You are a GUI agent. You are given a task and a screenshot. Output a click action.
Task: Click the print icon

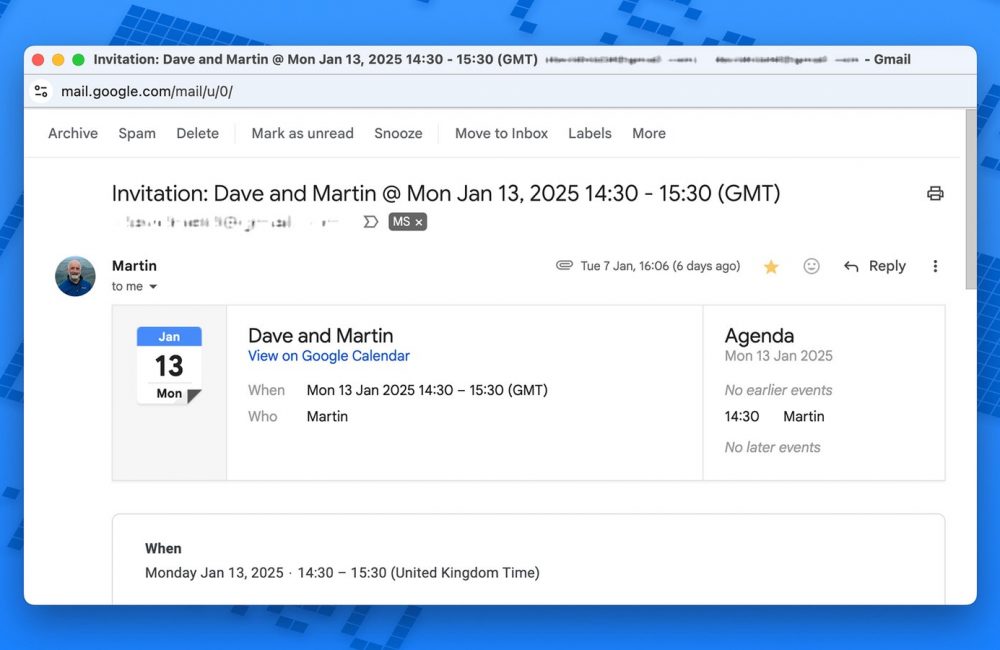click(935, 194)
